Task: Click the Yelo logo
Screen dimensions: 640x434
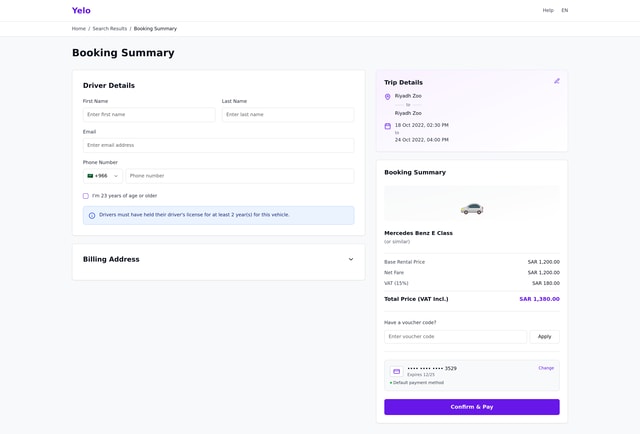Action: 81,11
